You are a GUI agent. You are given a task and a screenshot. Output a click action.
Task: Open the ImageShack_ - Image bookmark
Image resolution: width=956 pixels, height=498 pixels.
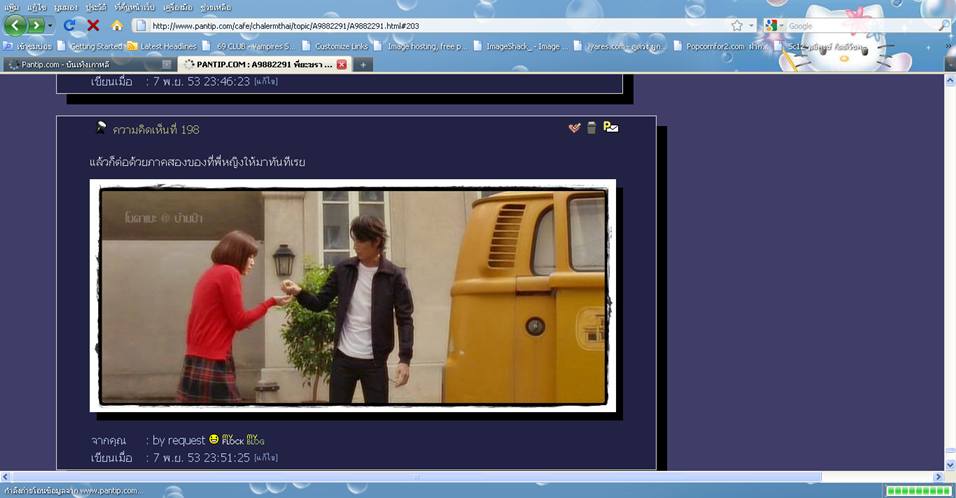click(521, 46)
